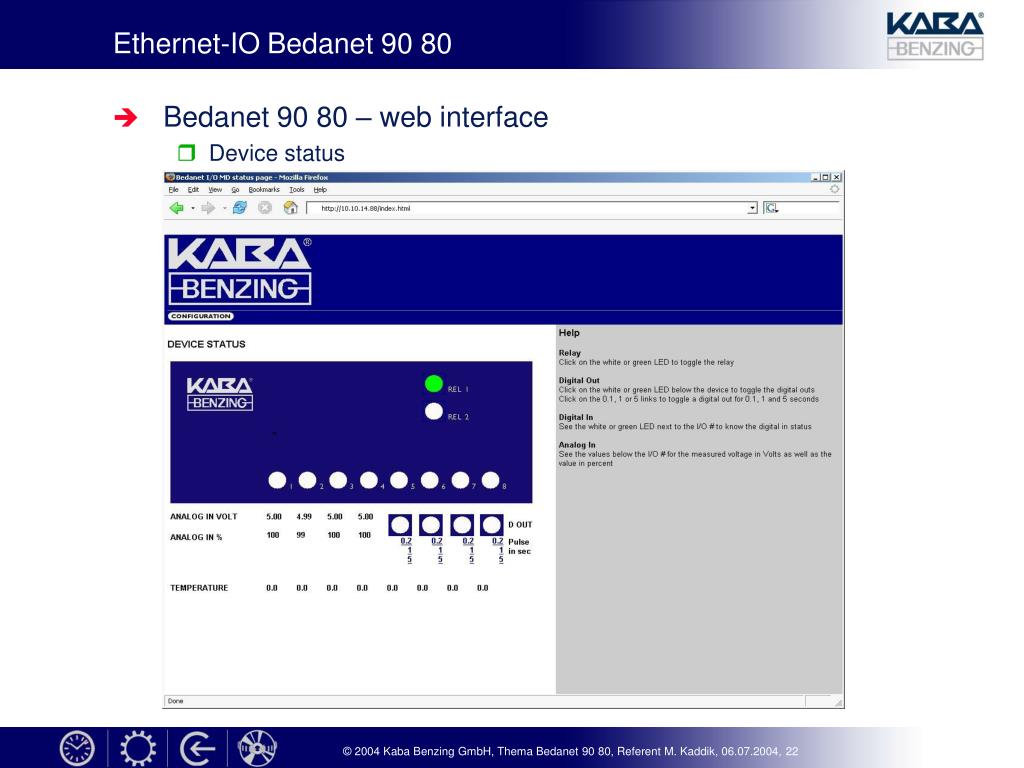
Task: Click the Firefox activity throbber icon
Action: click(x=834, y=189)
